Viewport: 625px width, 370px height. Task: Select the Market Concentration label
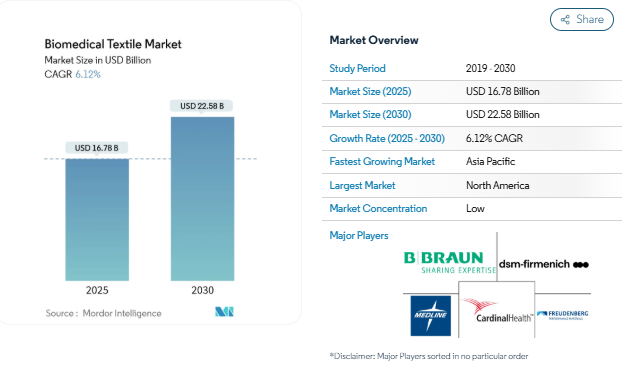click(378, 209)
